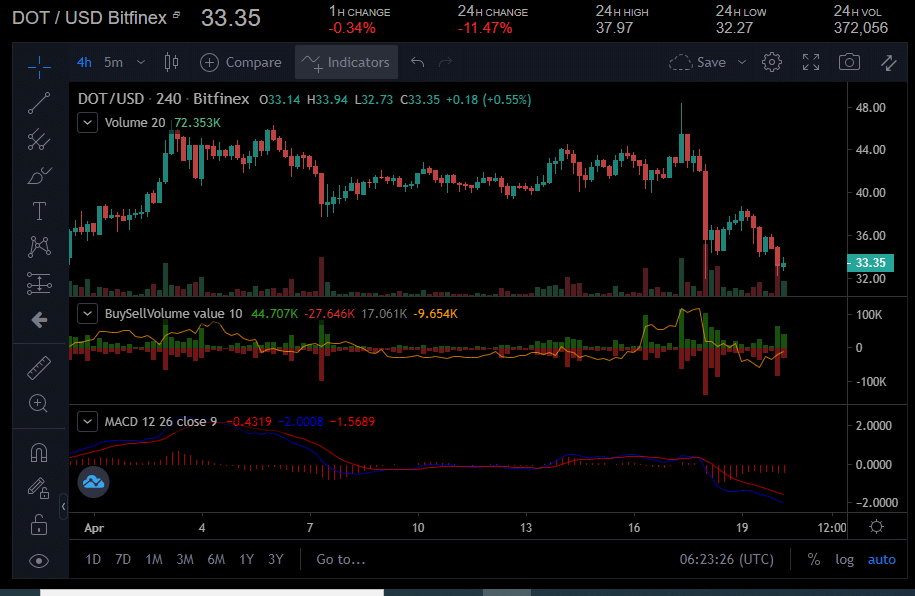Click the 48.00 price axis label

(870, 107)
